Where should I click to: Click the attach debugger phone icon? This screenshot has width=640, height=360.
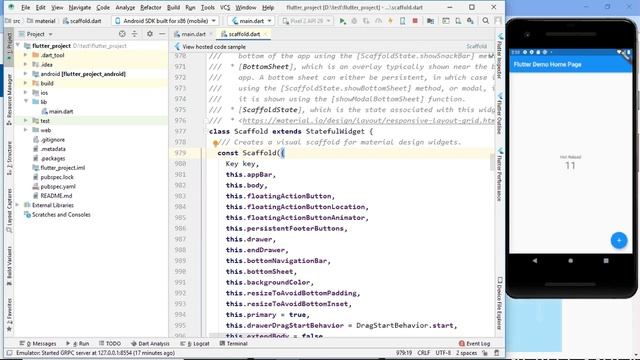403,21
